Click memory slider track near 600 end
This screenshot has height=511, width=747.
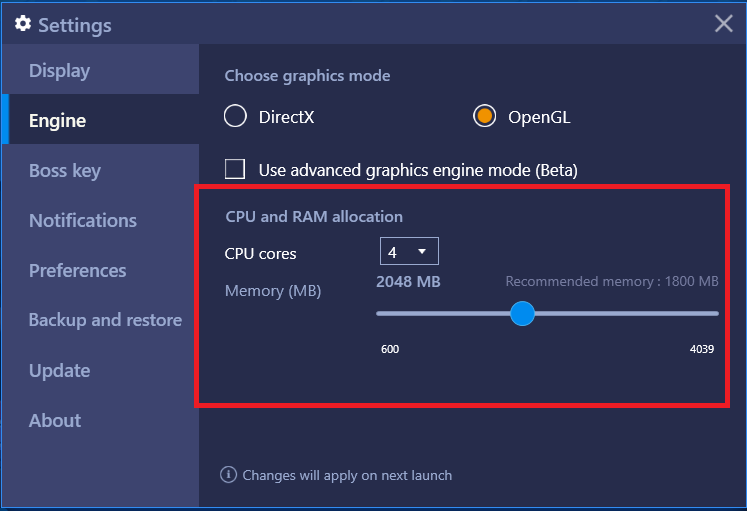[386, 313]
